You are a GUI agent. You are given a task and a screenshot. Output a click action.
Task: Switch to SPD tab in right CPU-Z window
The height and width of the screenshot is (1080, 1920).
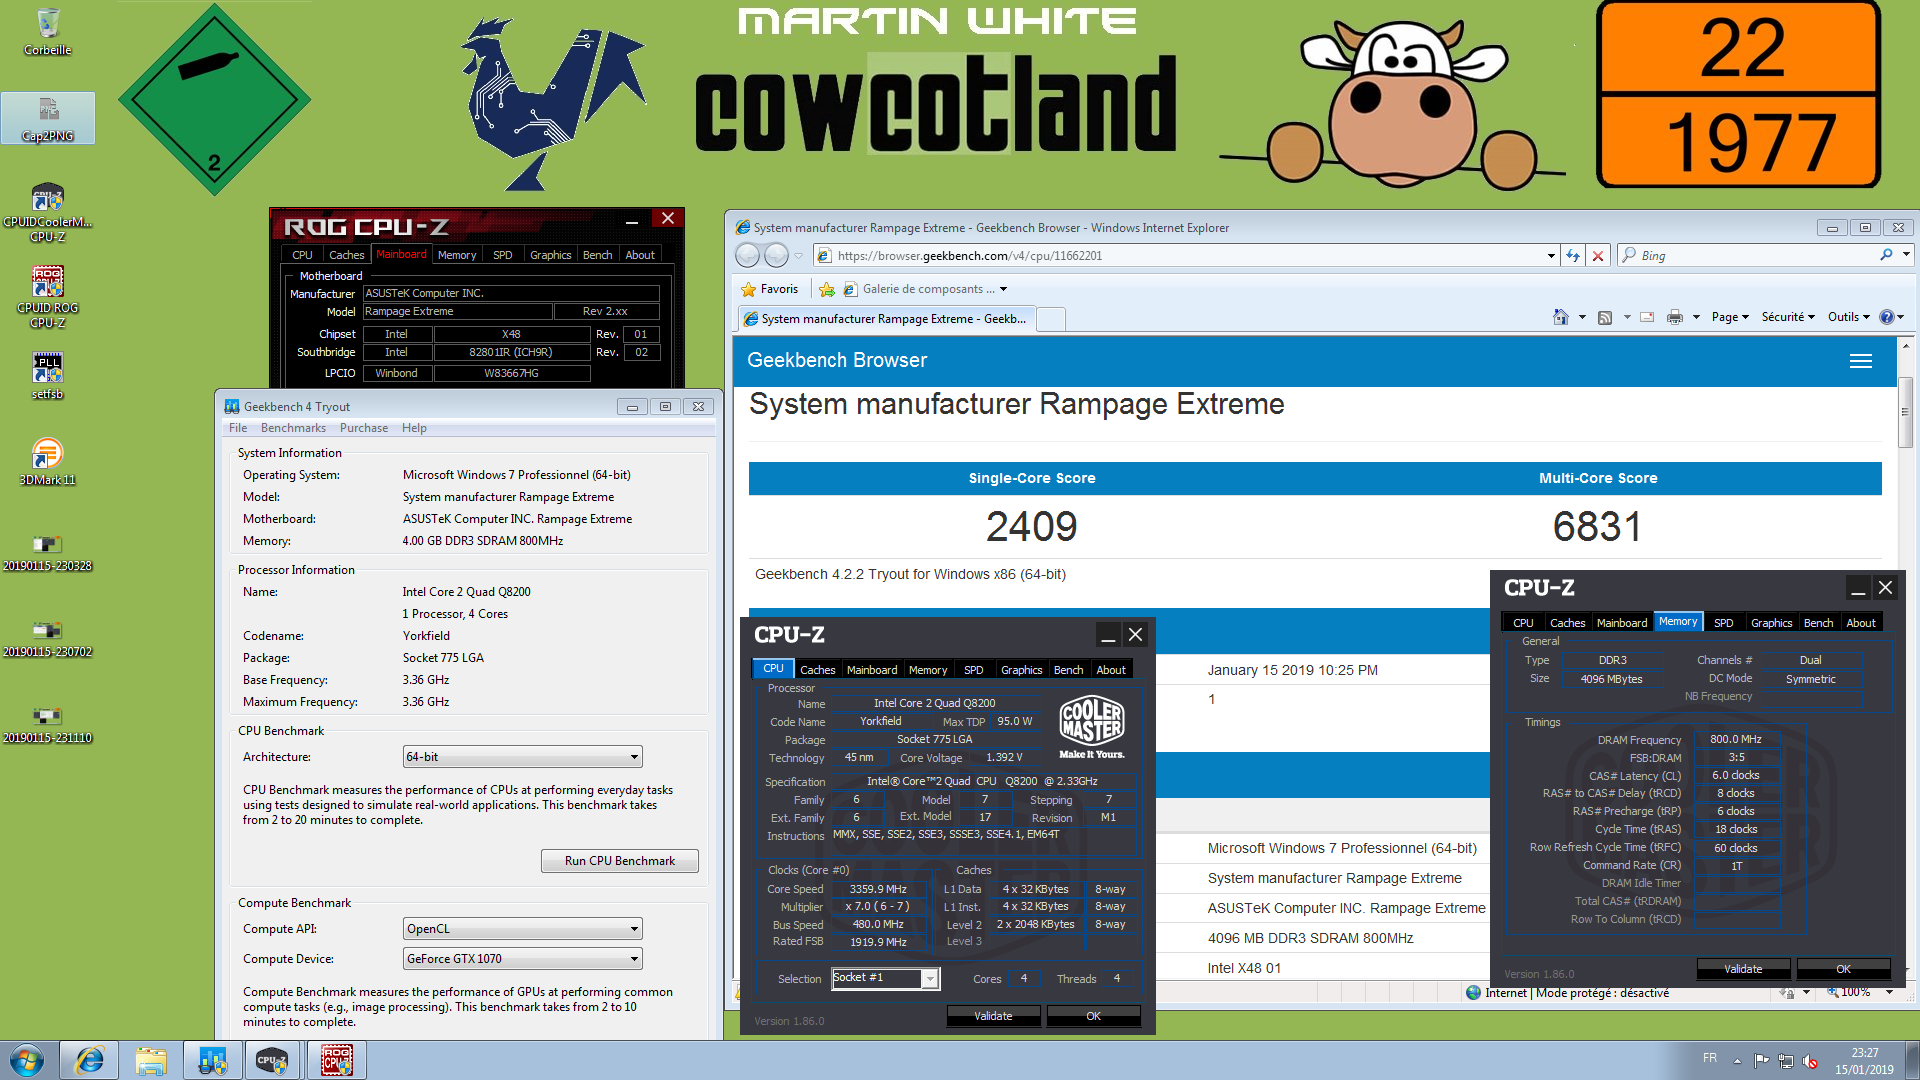point(1723,622)
